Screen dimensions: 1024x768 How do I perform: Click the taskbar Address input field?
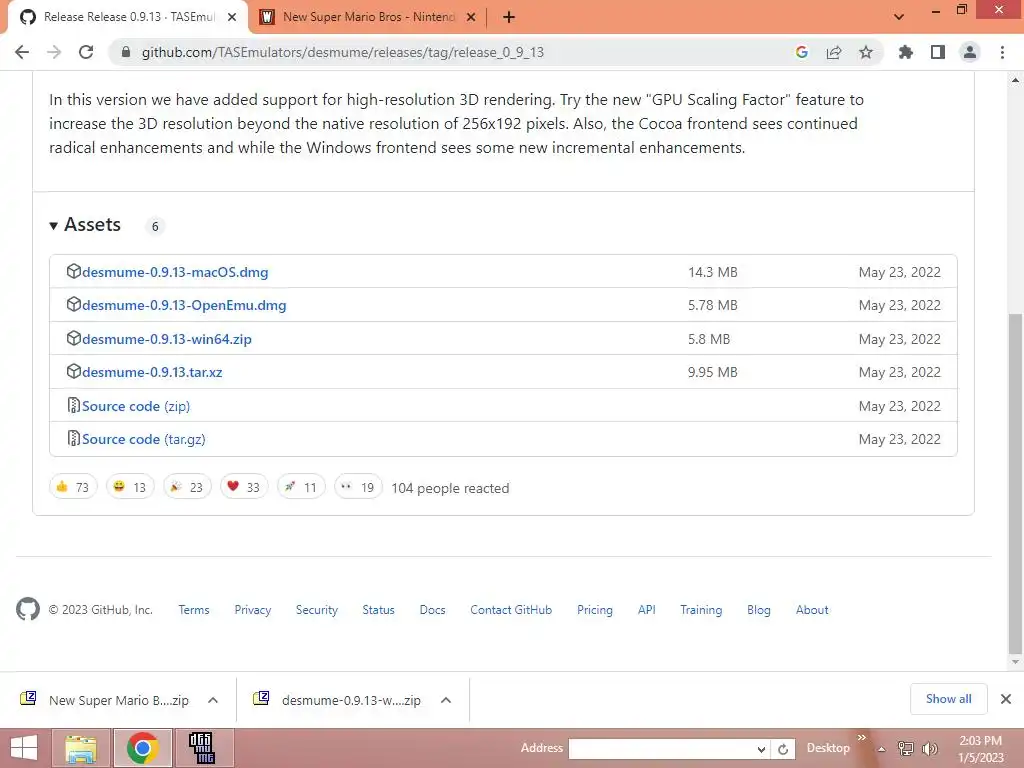[662, 749]
